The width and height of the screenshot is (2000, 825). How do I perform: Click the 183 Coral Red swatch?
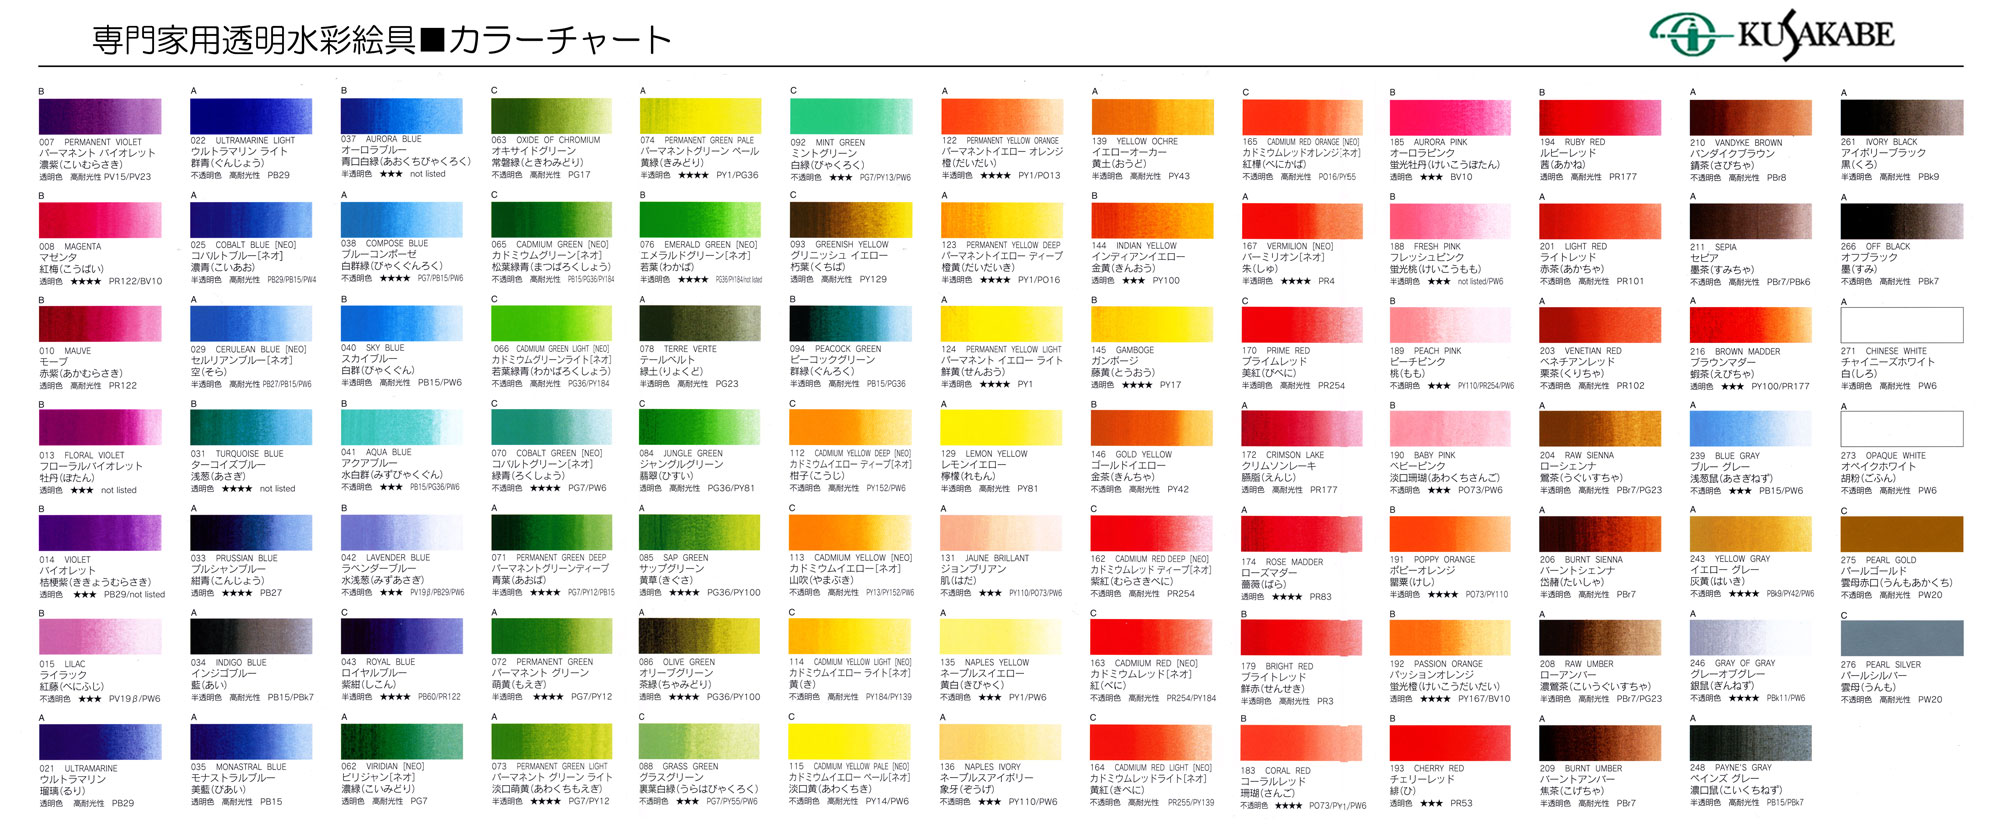point(1301,743)
